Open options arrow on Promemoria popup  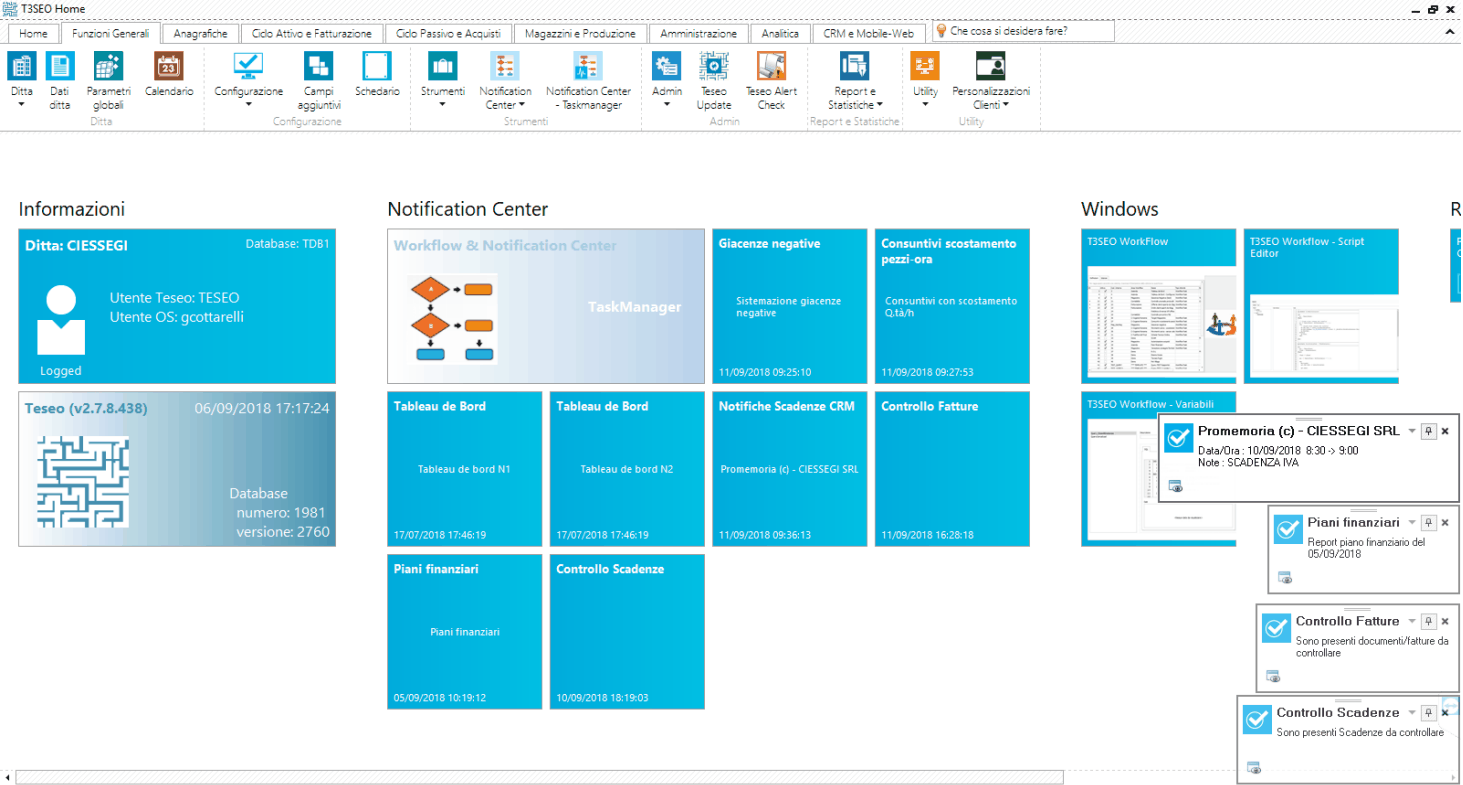(1412, 431)
